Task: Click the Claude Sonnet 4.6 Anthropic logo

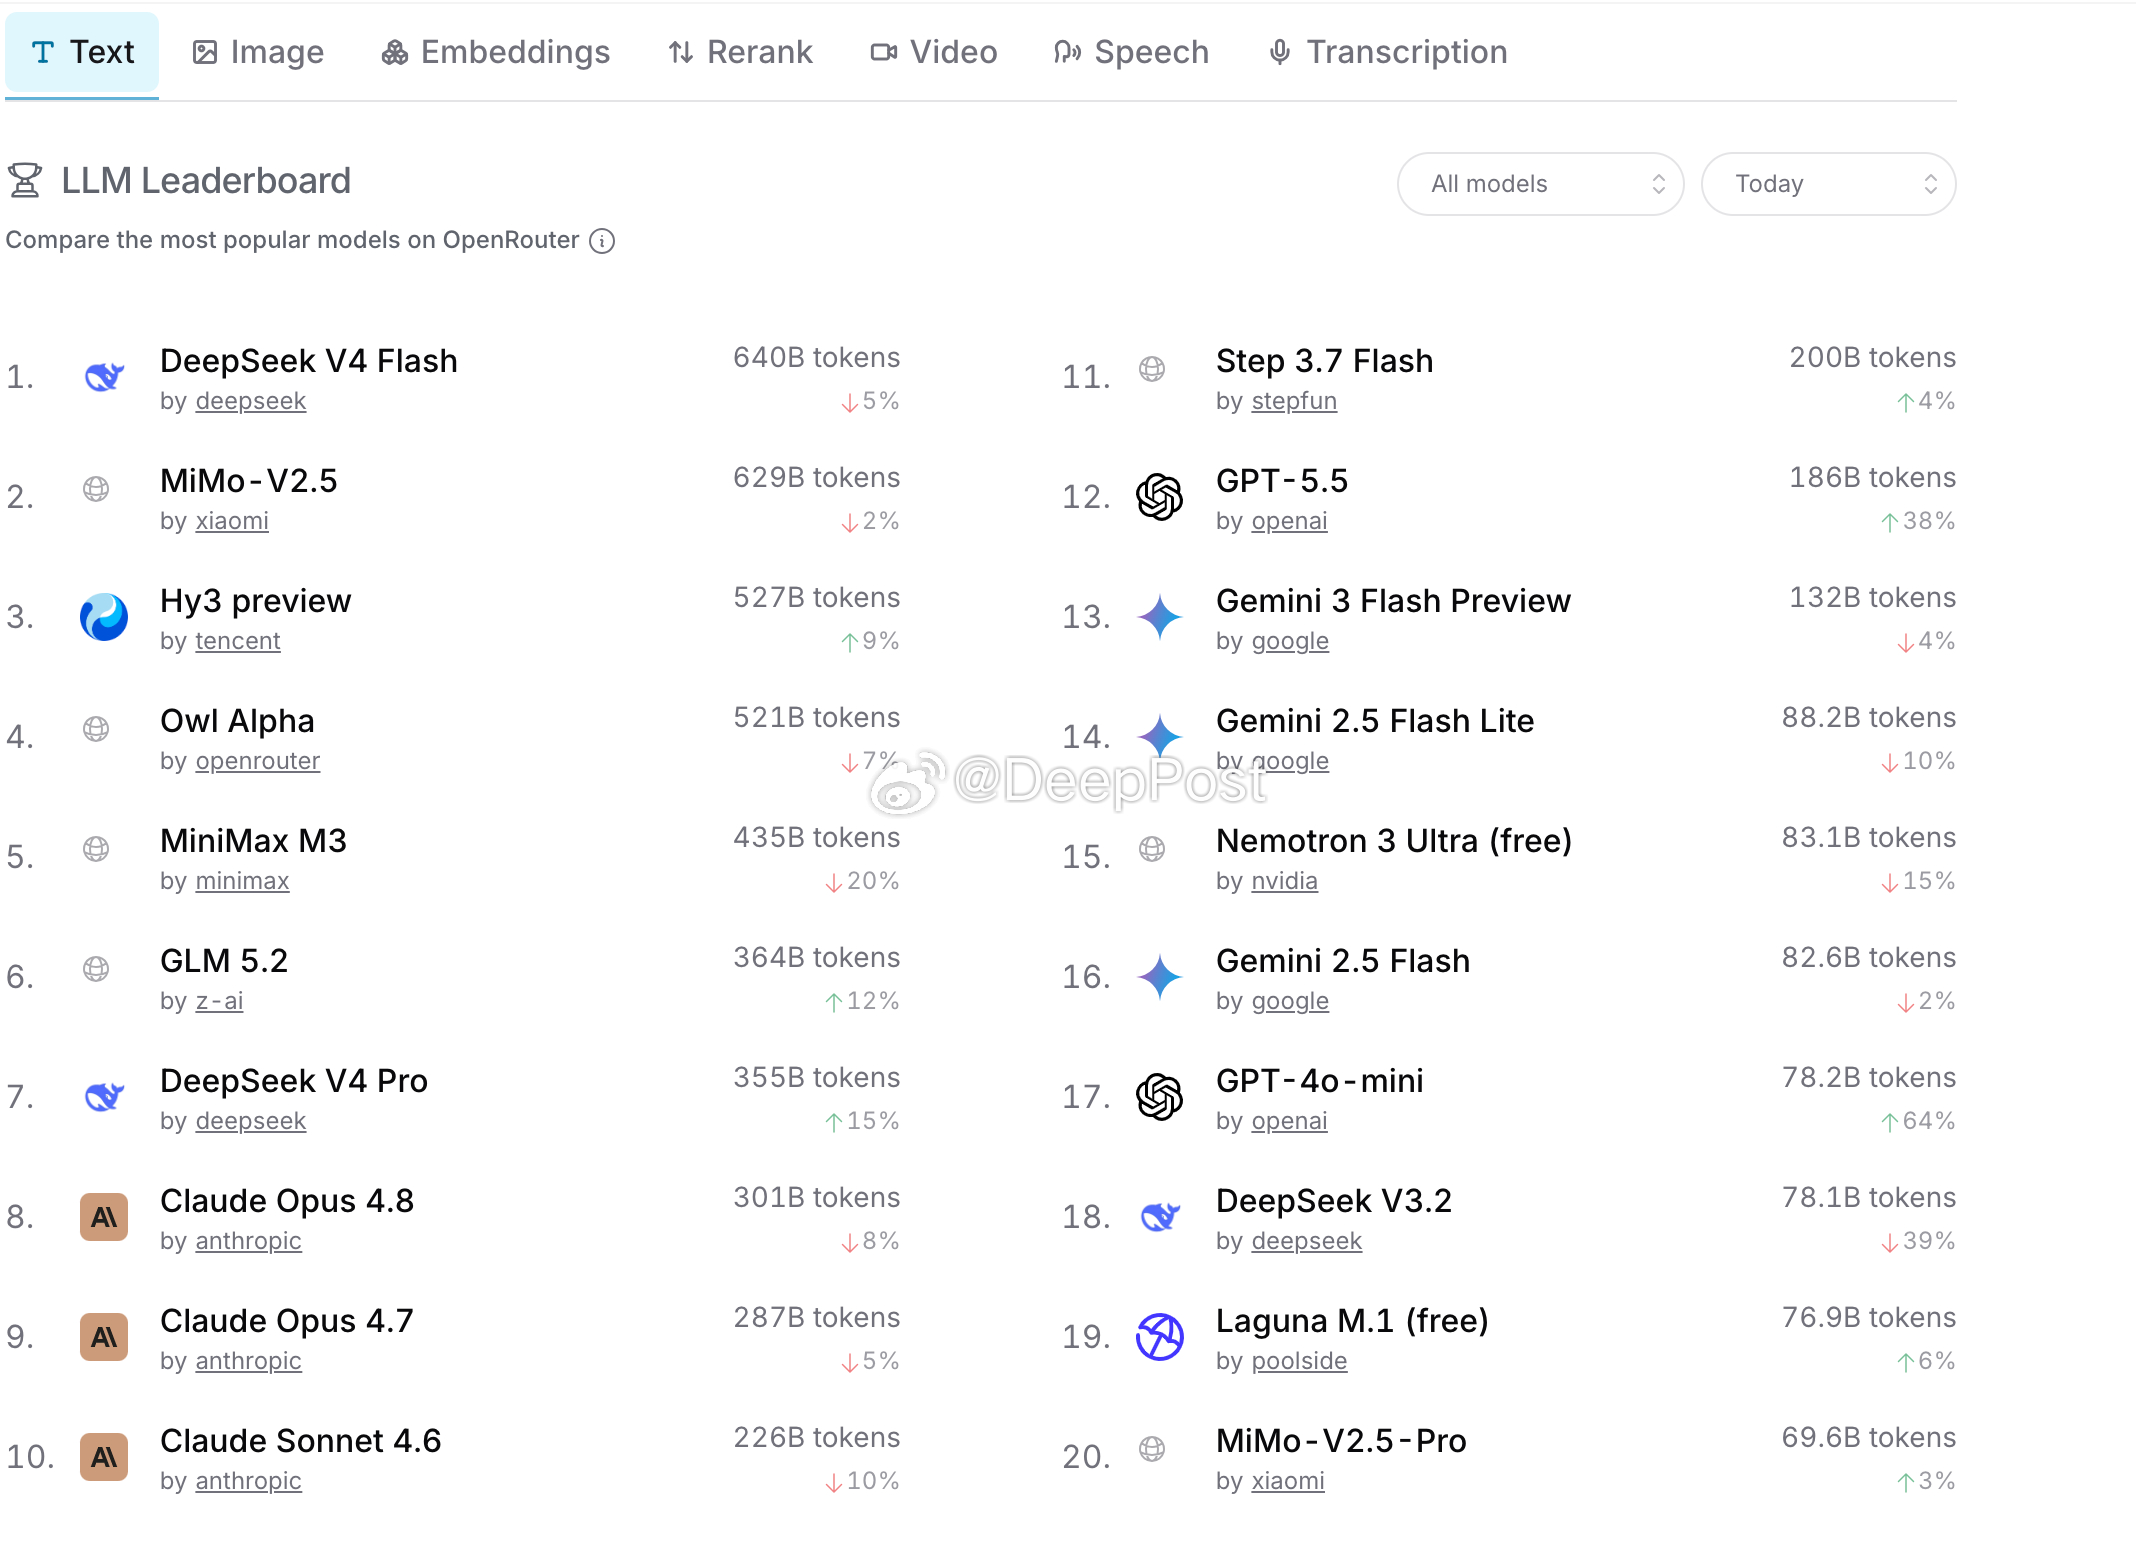Action: [x=104, y=1457]
